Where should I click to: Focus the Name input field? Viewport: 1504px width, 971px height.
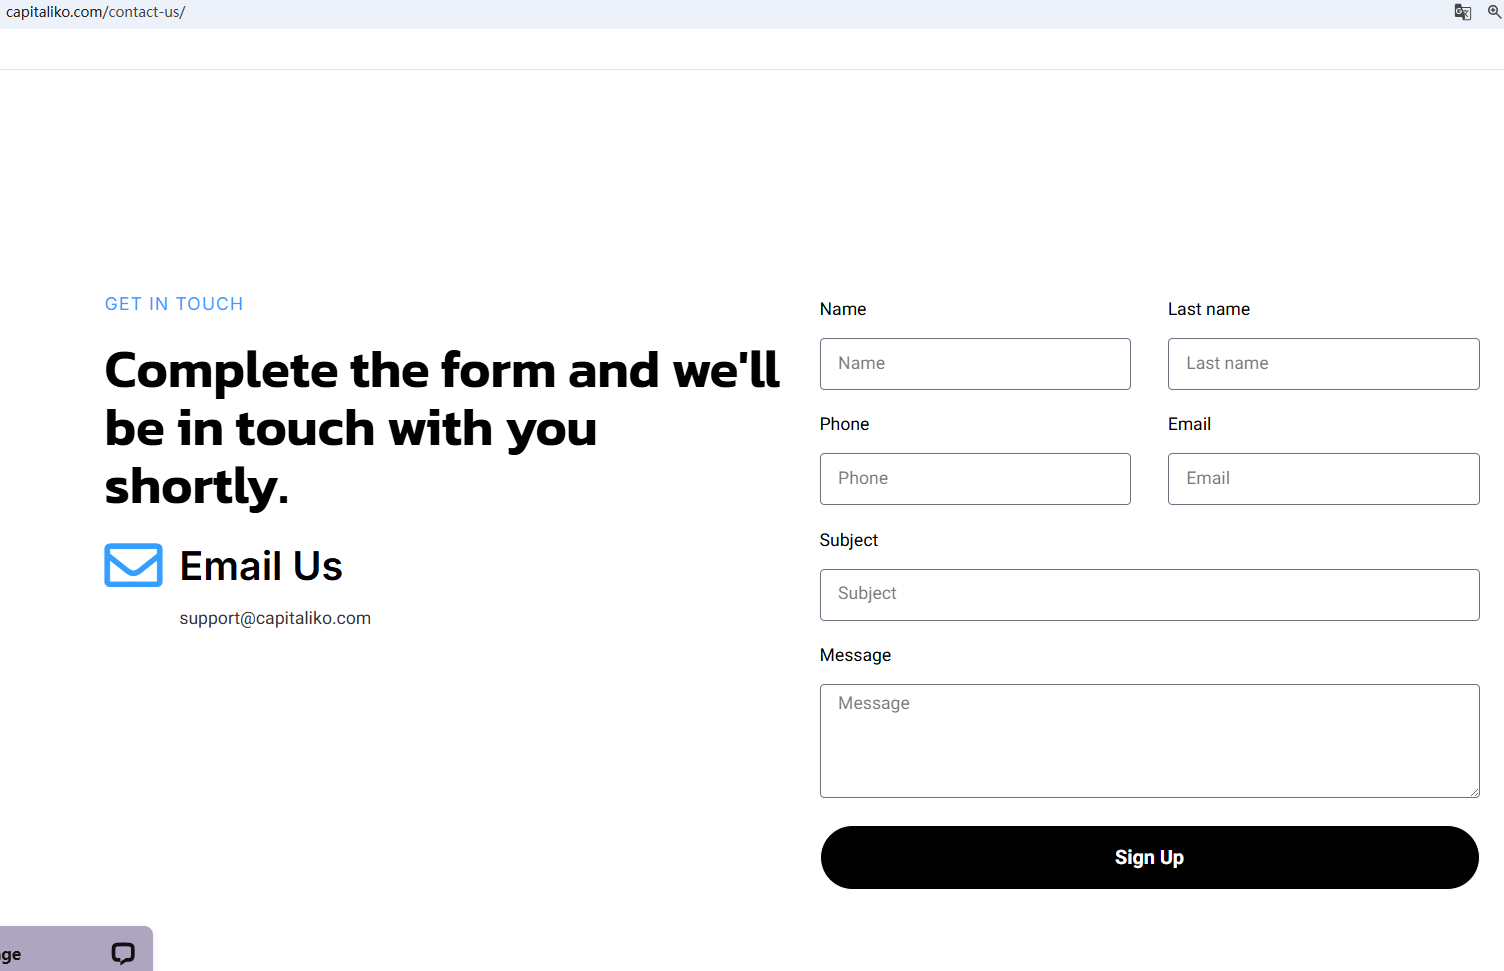pyautogui.click(x=975, y=364)
